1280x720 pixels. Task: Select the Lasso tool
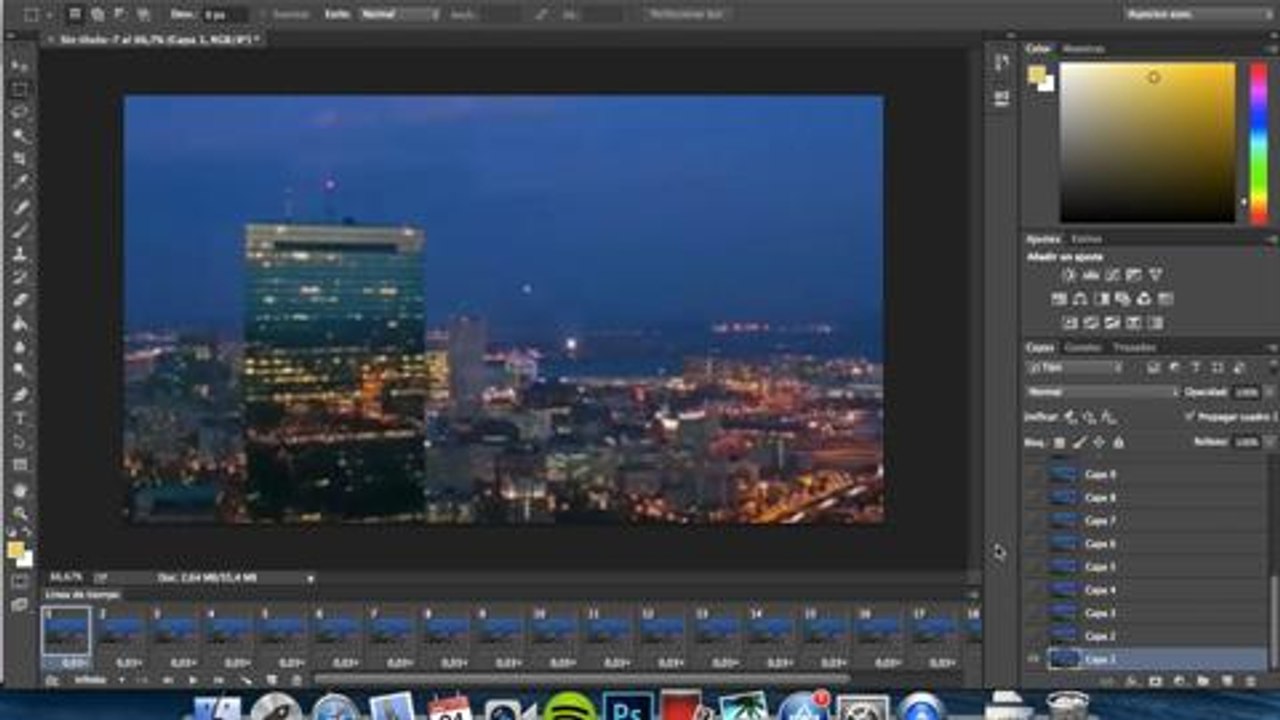click(19, 112)
